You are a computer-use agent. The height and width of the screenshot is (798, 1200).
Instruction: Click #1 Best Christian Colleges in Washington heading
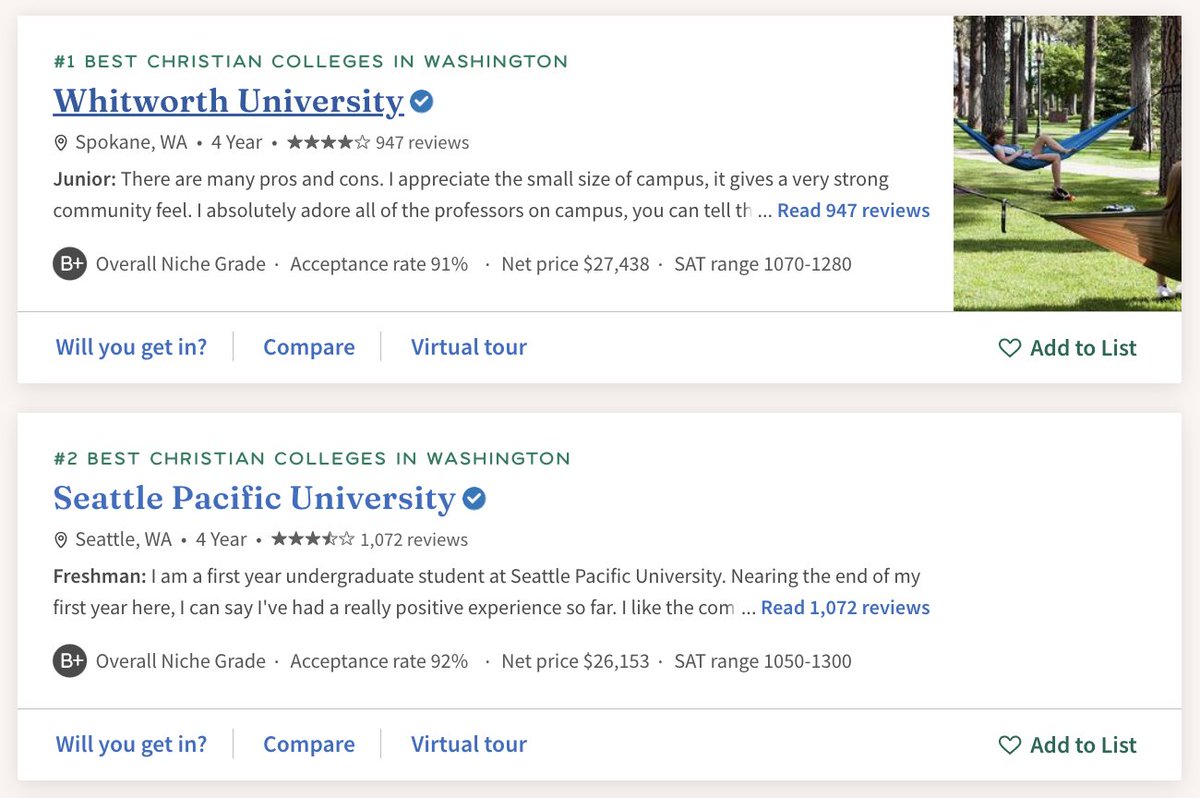click(310, 61)
